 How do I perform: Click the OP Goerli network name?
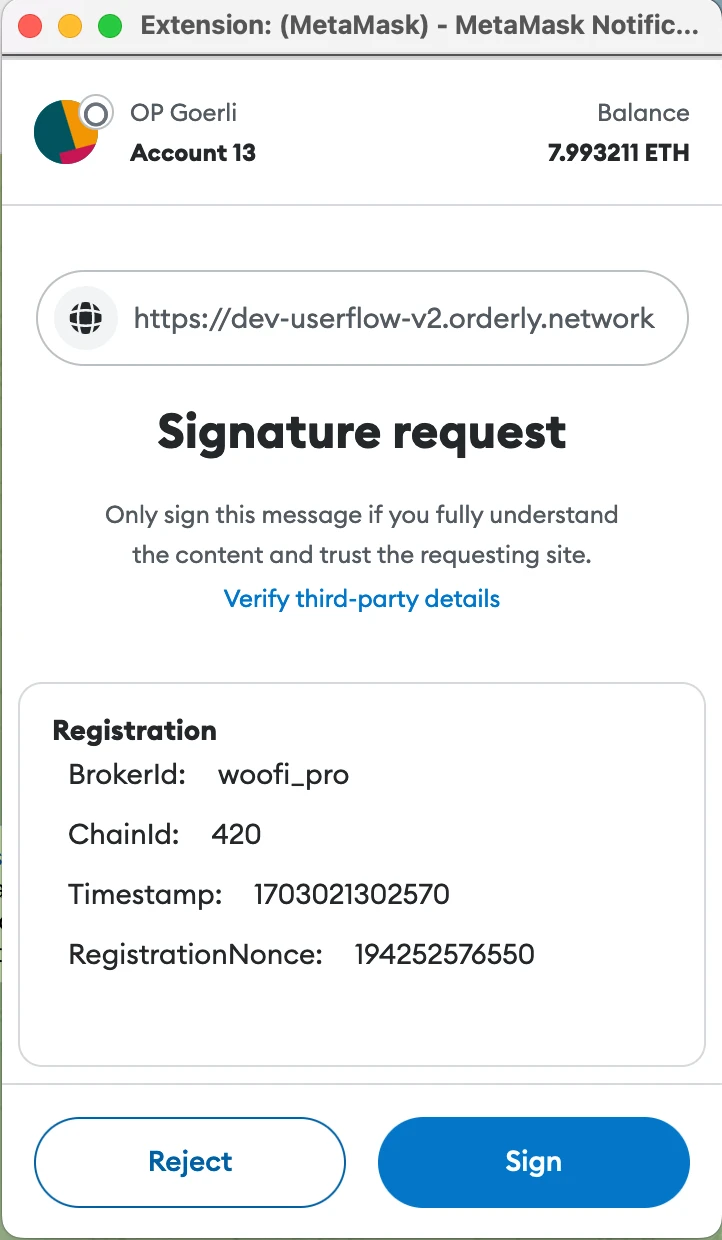click(x=183, y=112)
